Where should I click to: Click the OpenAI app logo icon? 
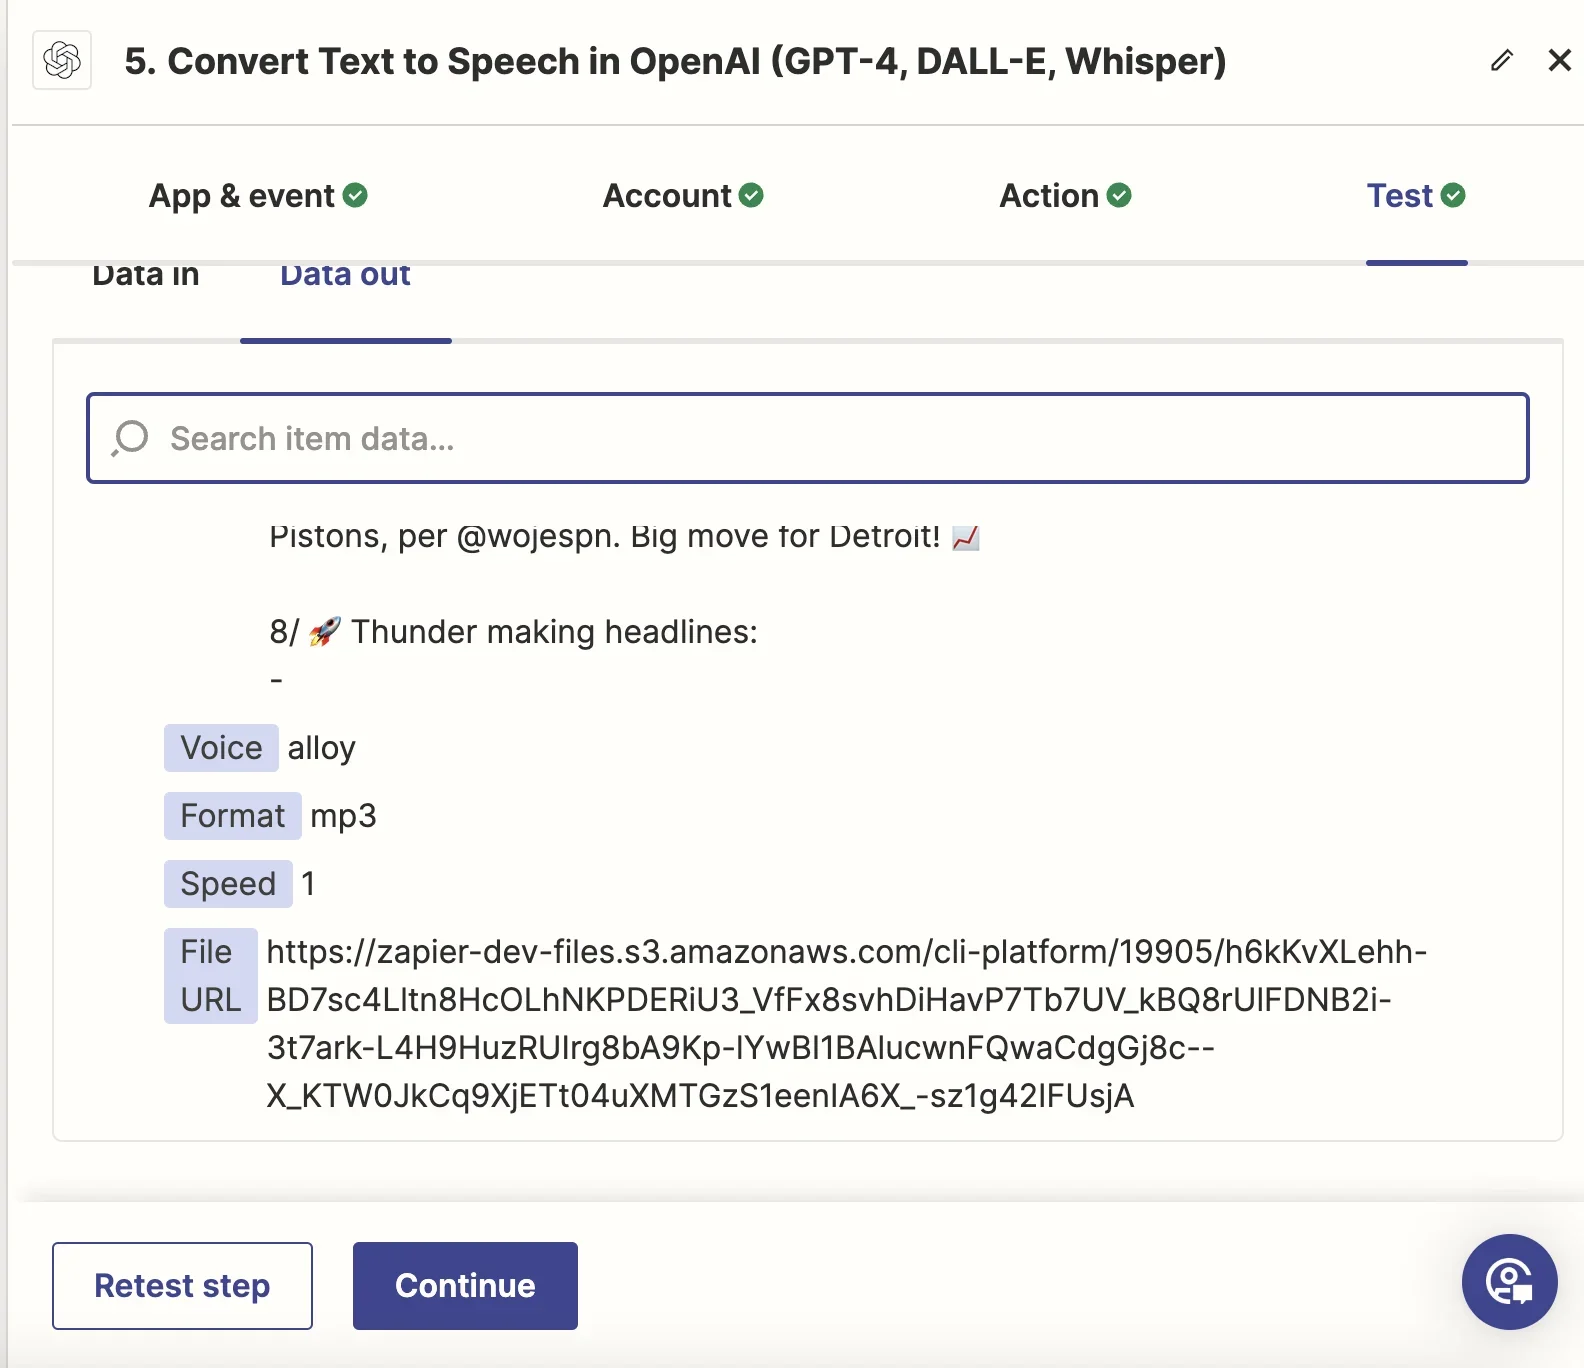tap(62, 60)
